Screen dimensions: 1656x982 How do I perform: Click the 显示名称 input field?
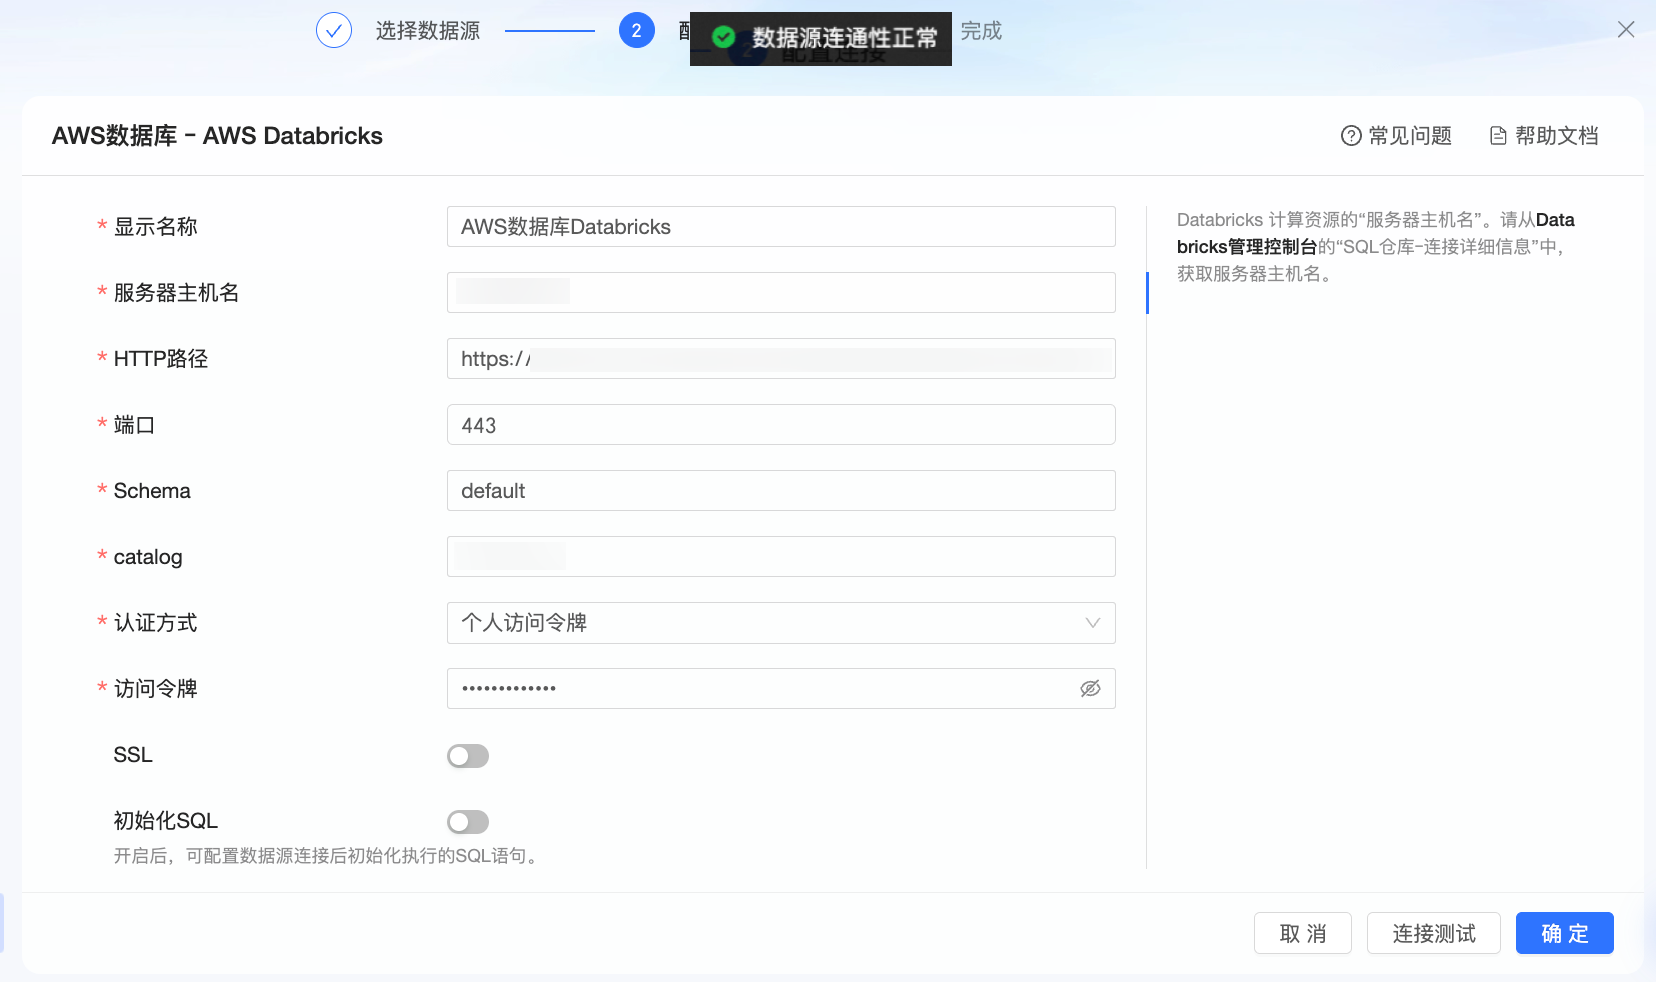pos(781,227)
